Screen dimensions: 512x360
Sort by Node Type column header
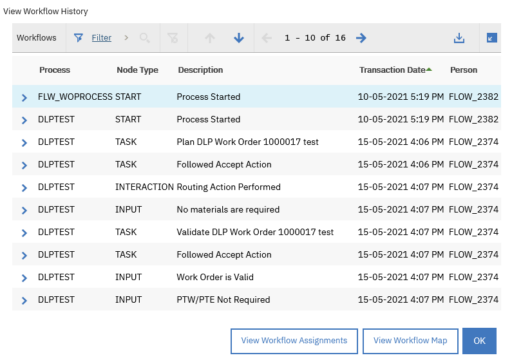point(137,70)
